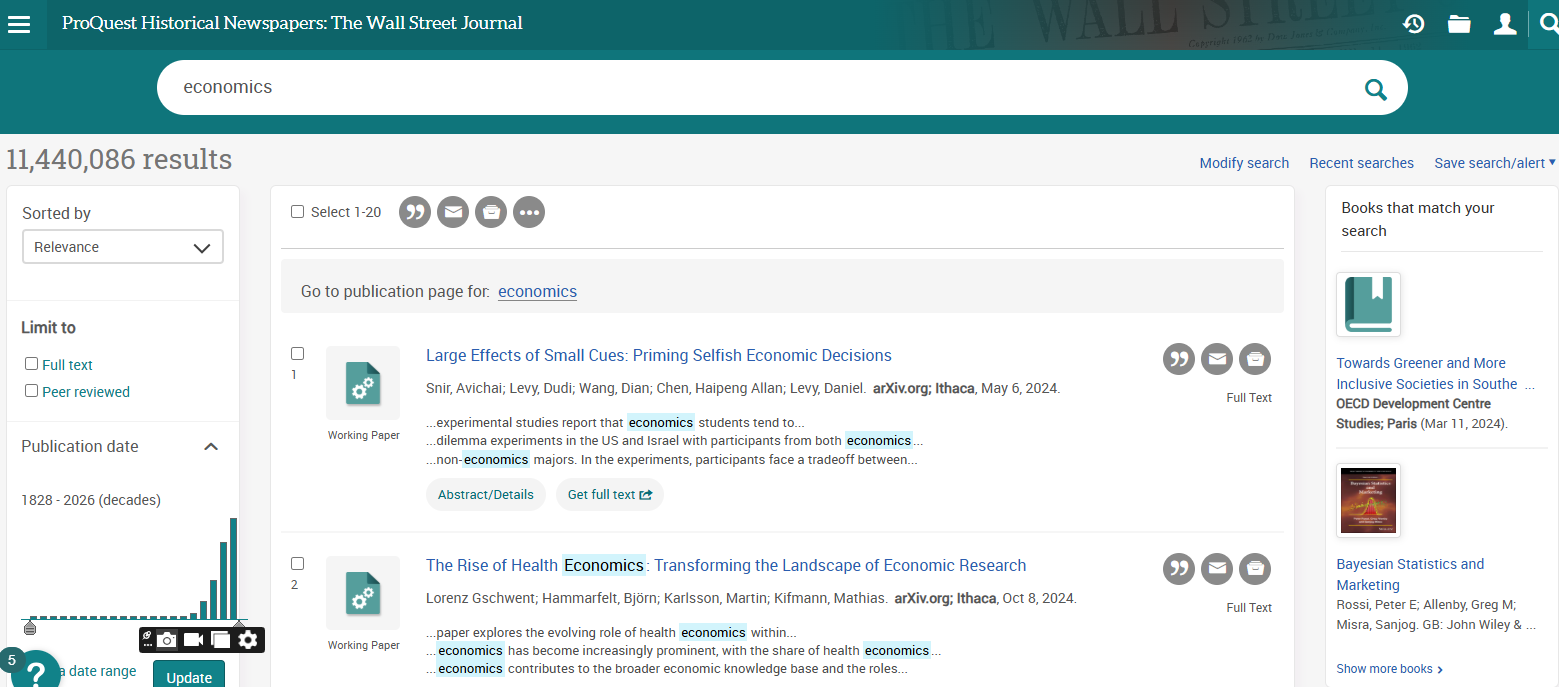1559x687 pixels.
Task: Click Modify search link
Action: [1244, 163]
